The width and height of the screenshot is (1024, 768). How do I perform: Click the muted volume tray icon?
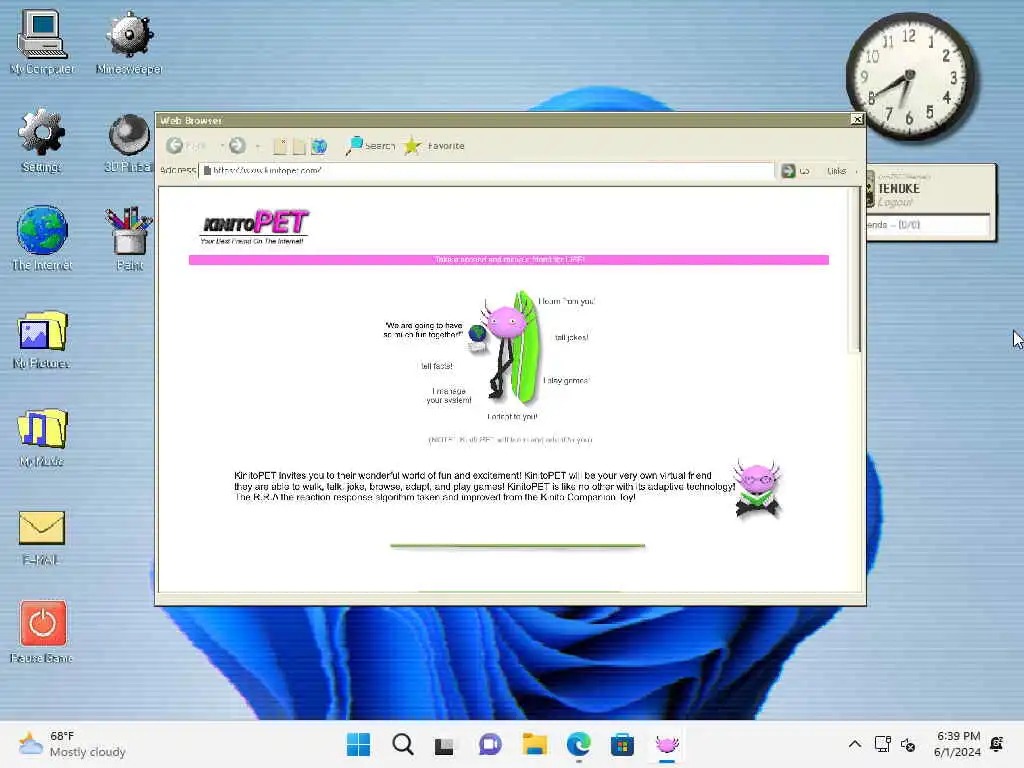(908, 744)
